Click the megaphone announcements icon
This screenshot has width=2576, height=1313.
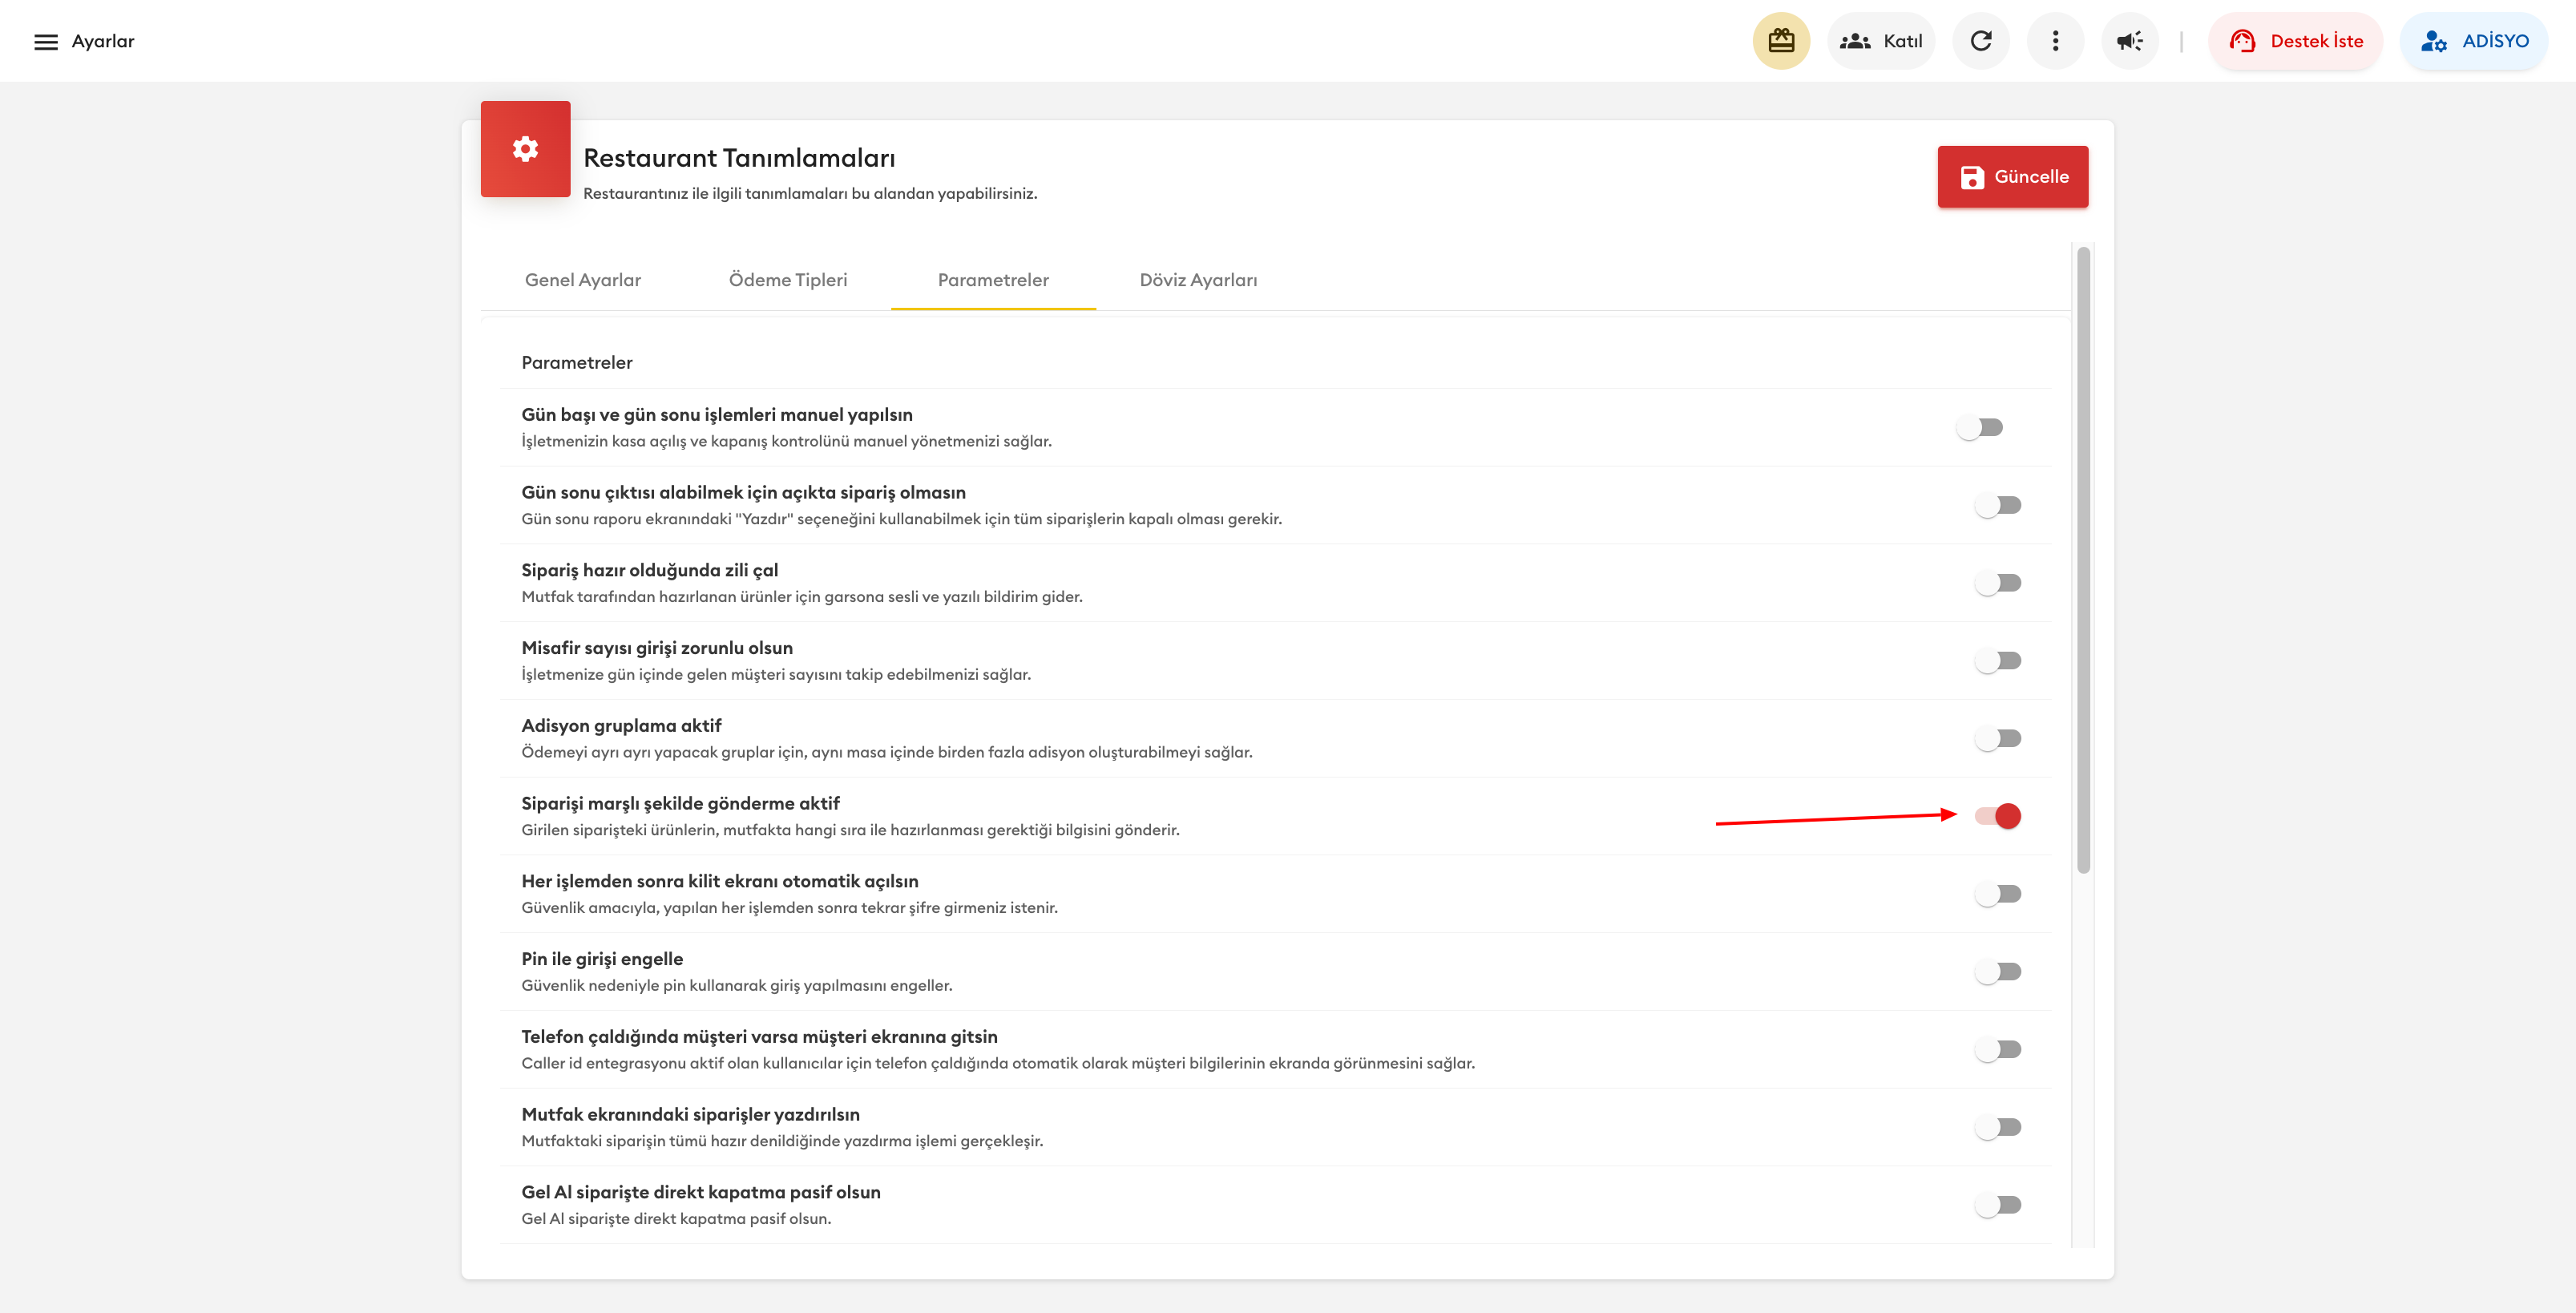[x=2130, y=41]
